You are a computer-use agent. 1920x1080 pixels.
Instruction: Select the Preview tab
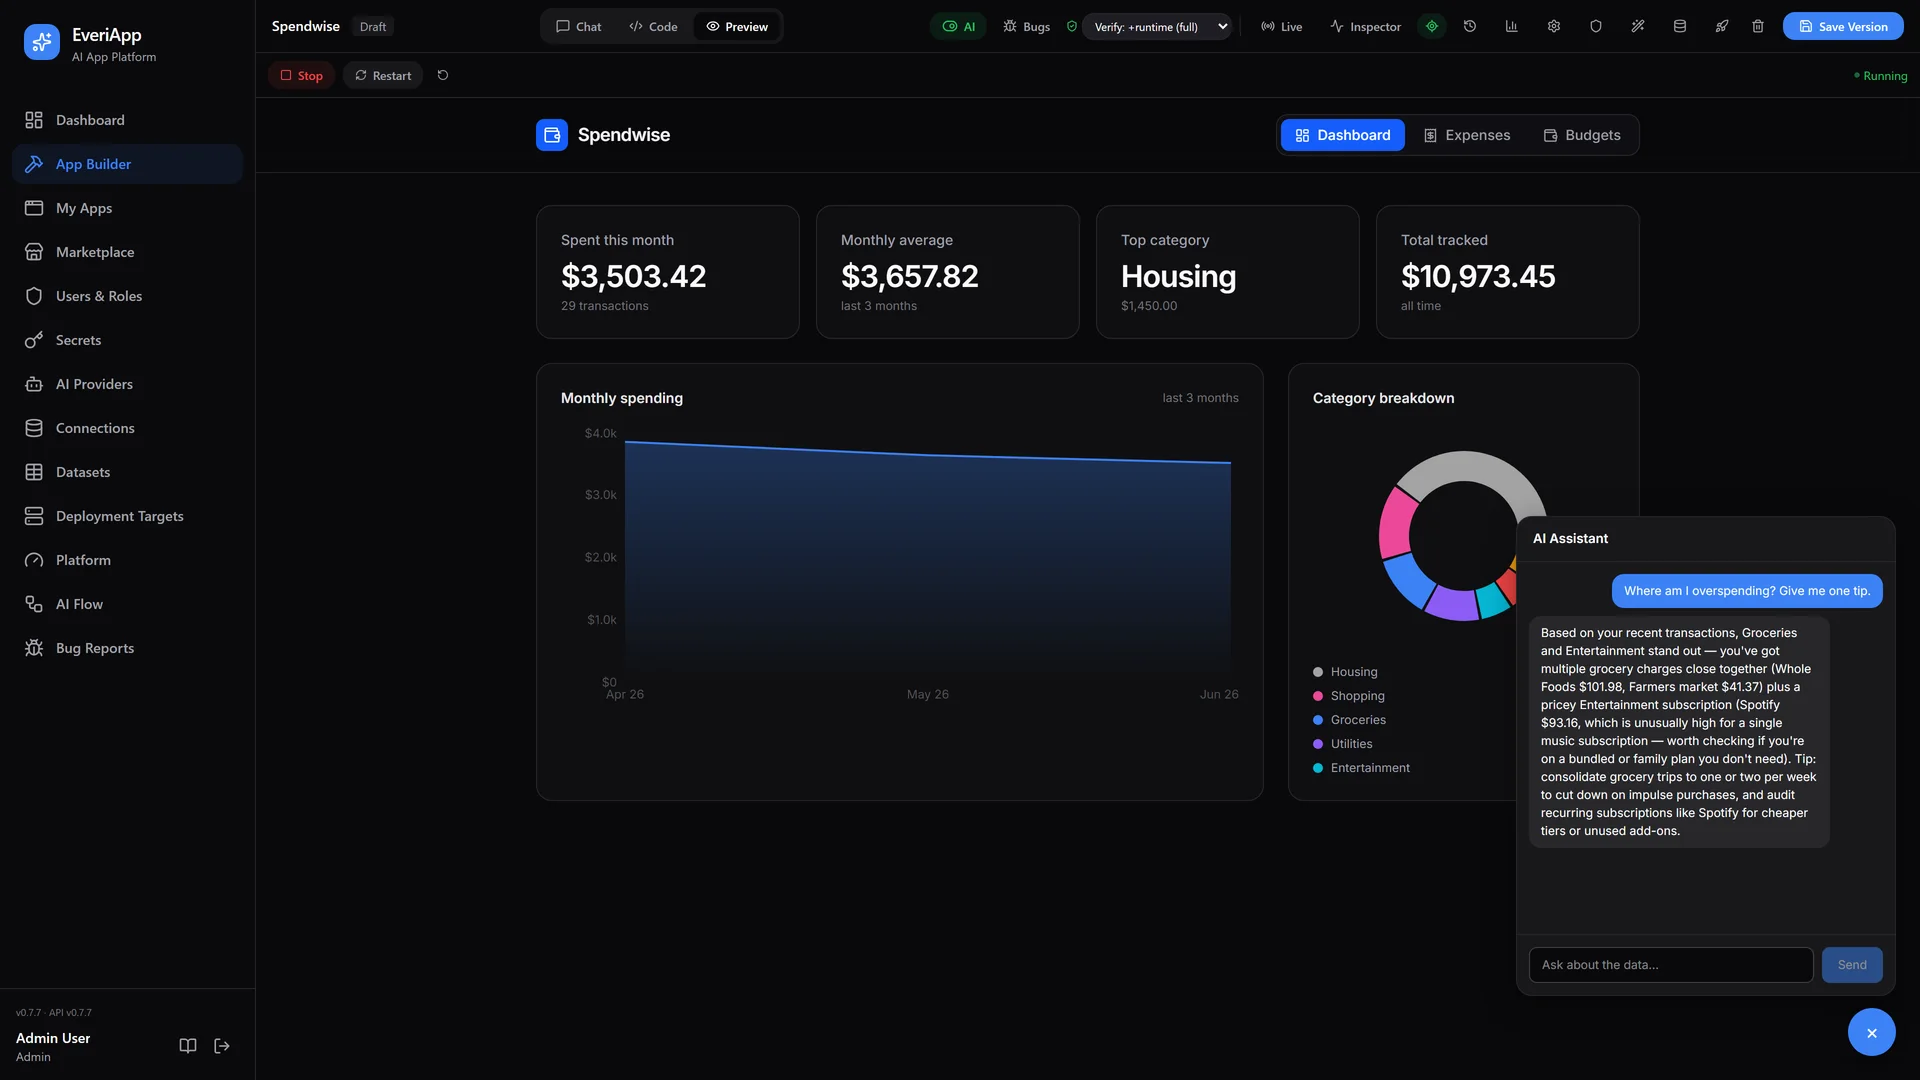[x=737, y=27]
